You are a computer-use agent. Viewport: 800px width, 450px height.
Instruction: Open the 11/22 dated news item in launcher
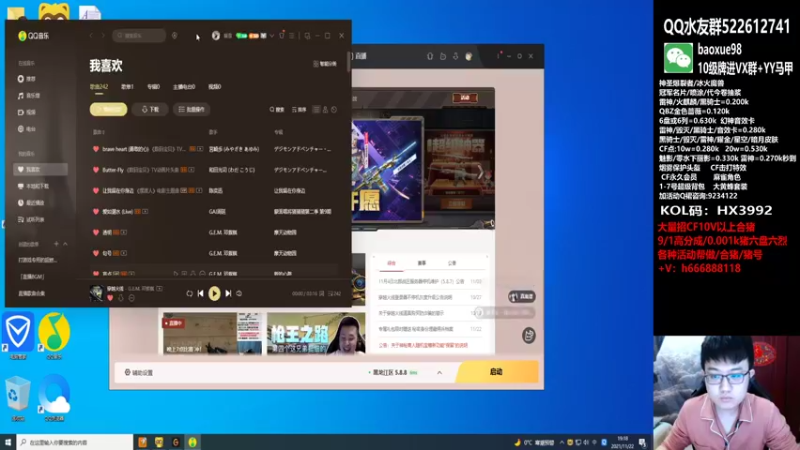(x=430, y=329)
